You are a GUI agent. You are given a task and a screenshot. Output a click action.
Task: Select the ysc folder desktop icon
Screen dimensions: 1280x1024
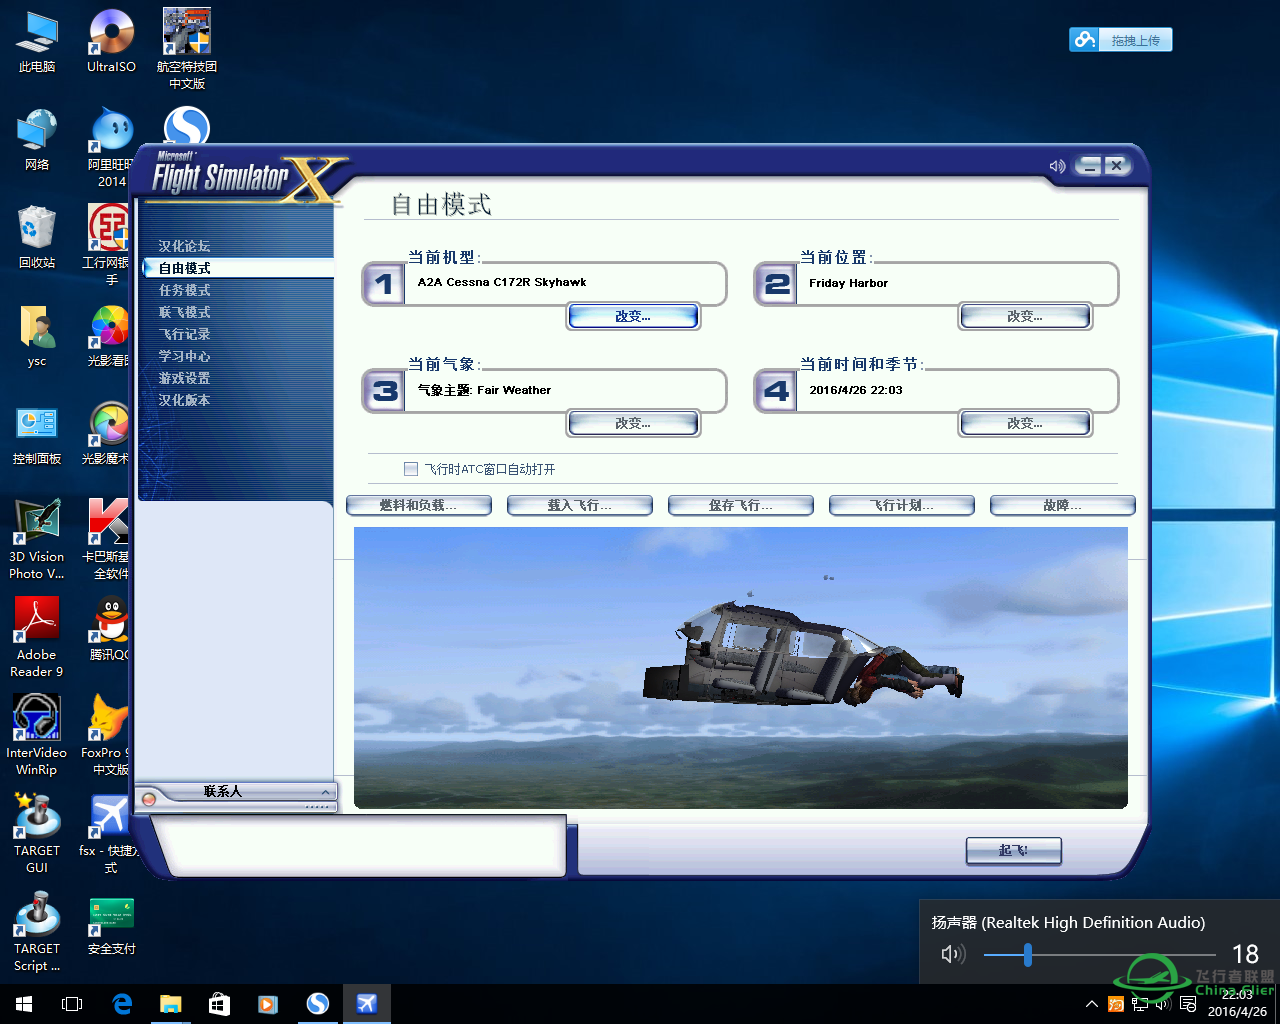pyautogui.click(x=37, y=336)
